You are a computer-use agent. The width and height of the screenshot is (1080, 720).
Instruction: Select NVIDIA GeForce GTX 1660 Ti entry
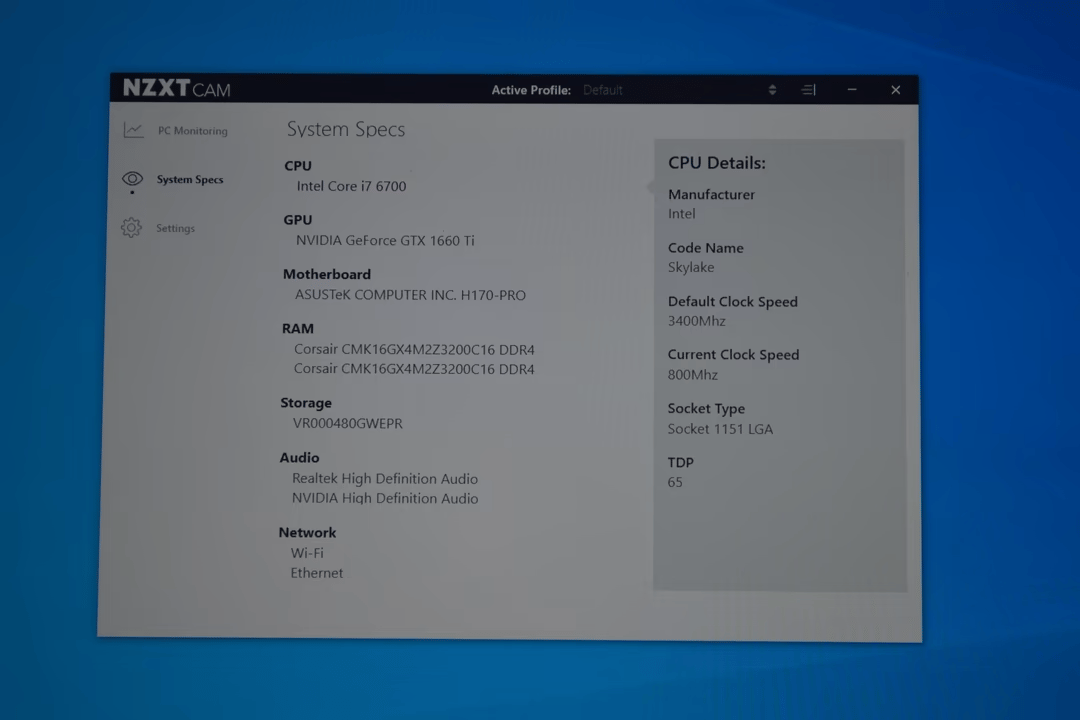click(385, 240)
